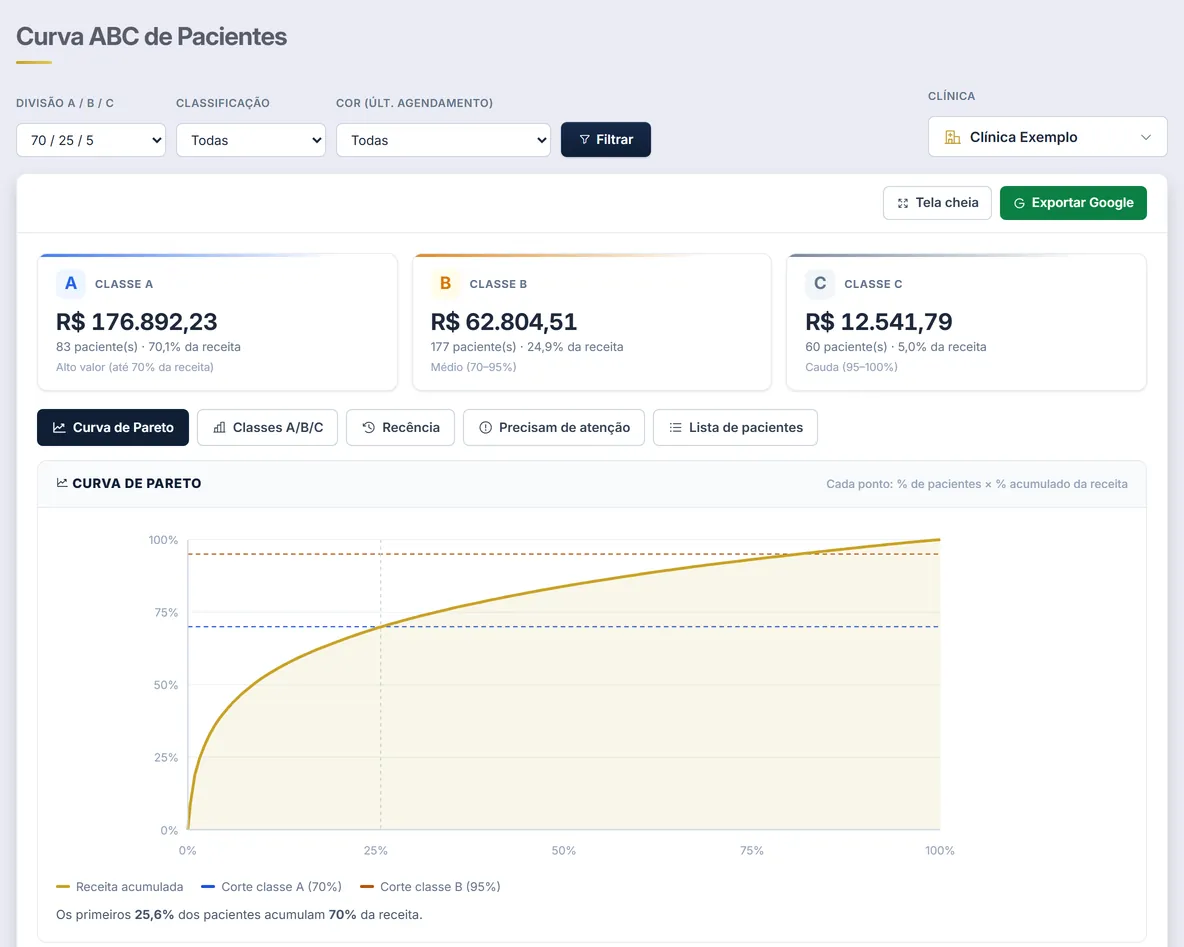1184x947 pixels.
Task: Apply filters with the Filtrar button
Action: (x=606, y=140)
